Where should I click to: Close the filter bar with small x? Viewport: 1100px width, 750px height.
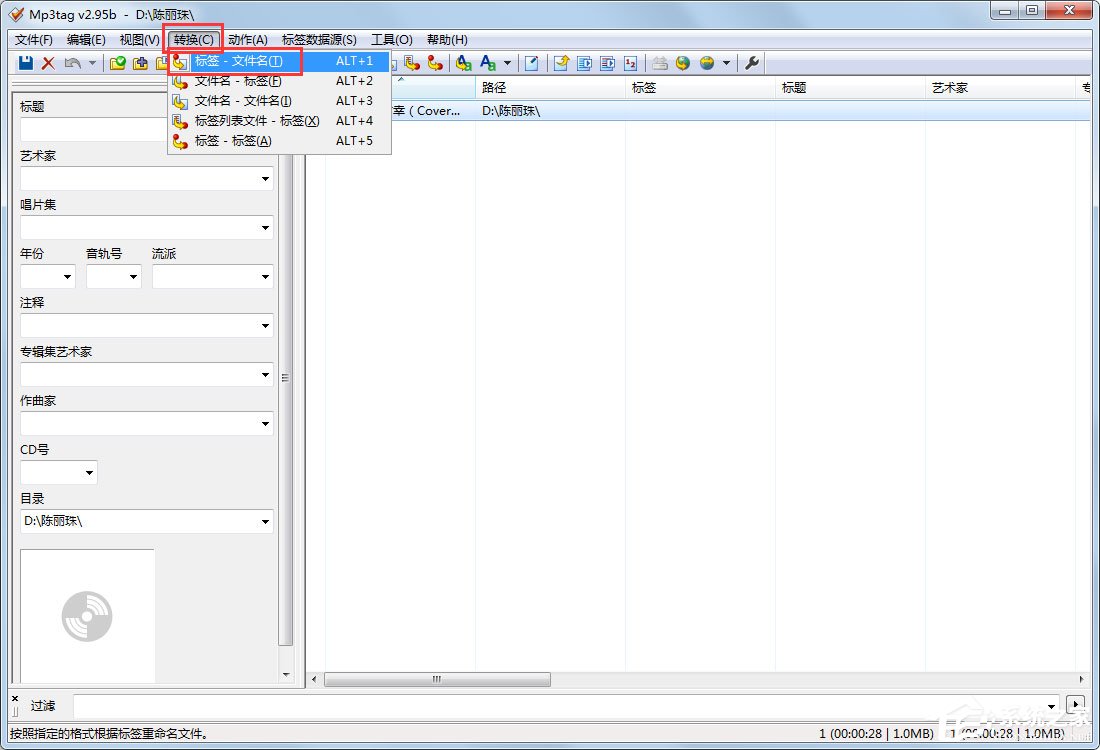(x=15, y=699)
